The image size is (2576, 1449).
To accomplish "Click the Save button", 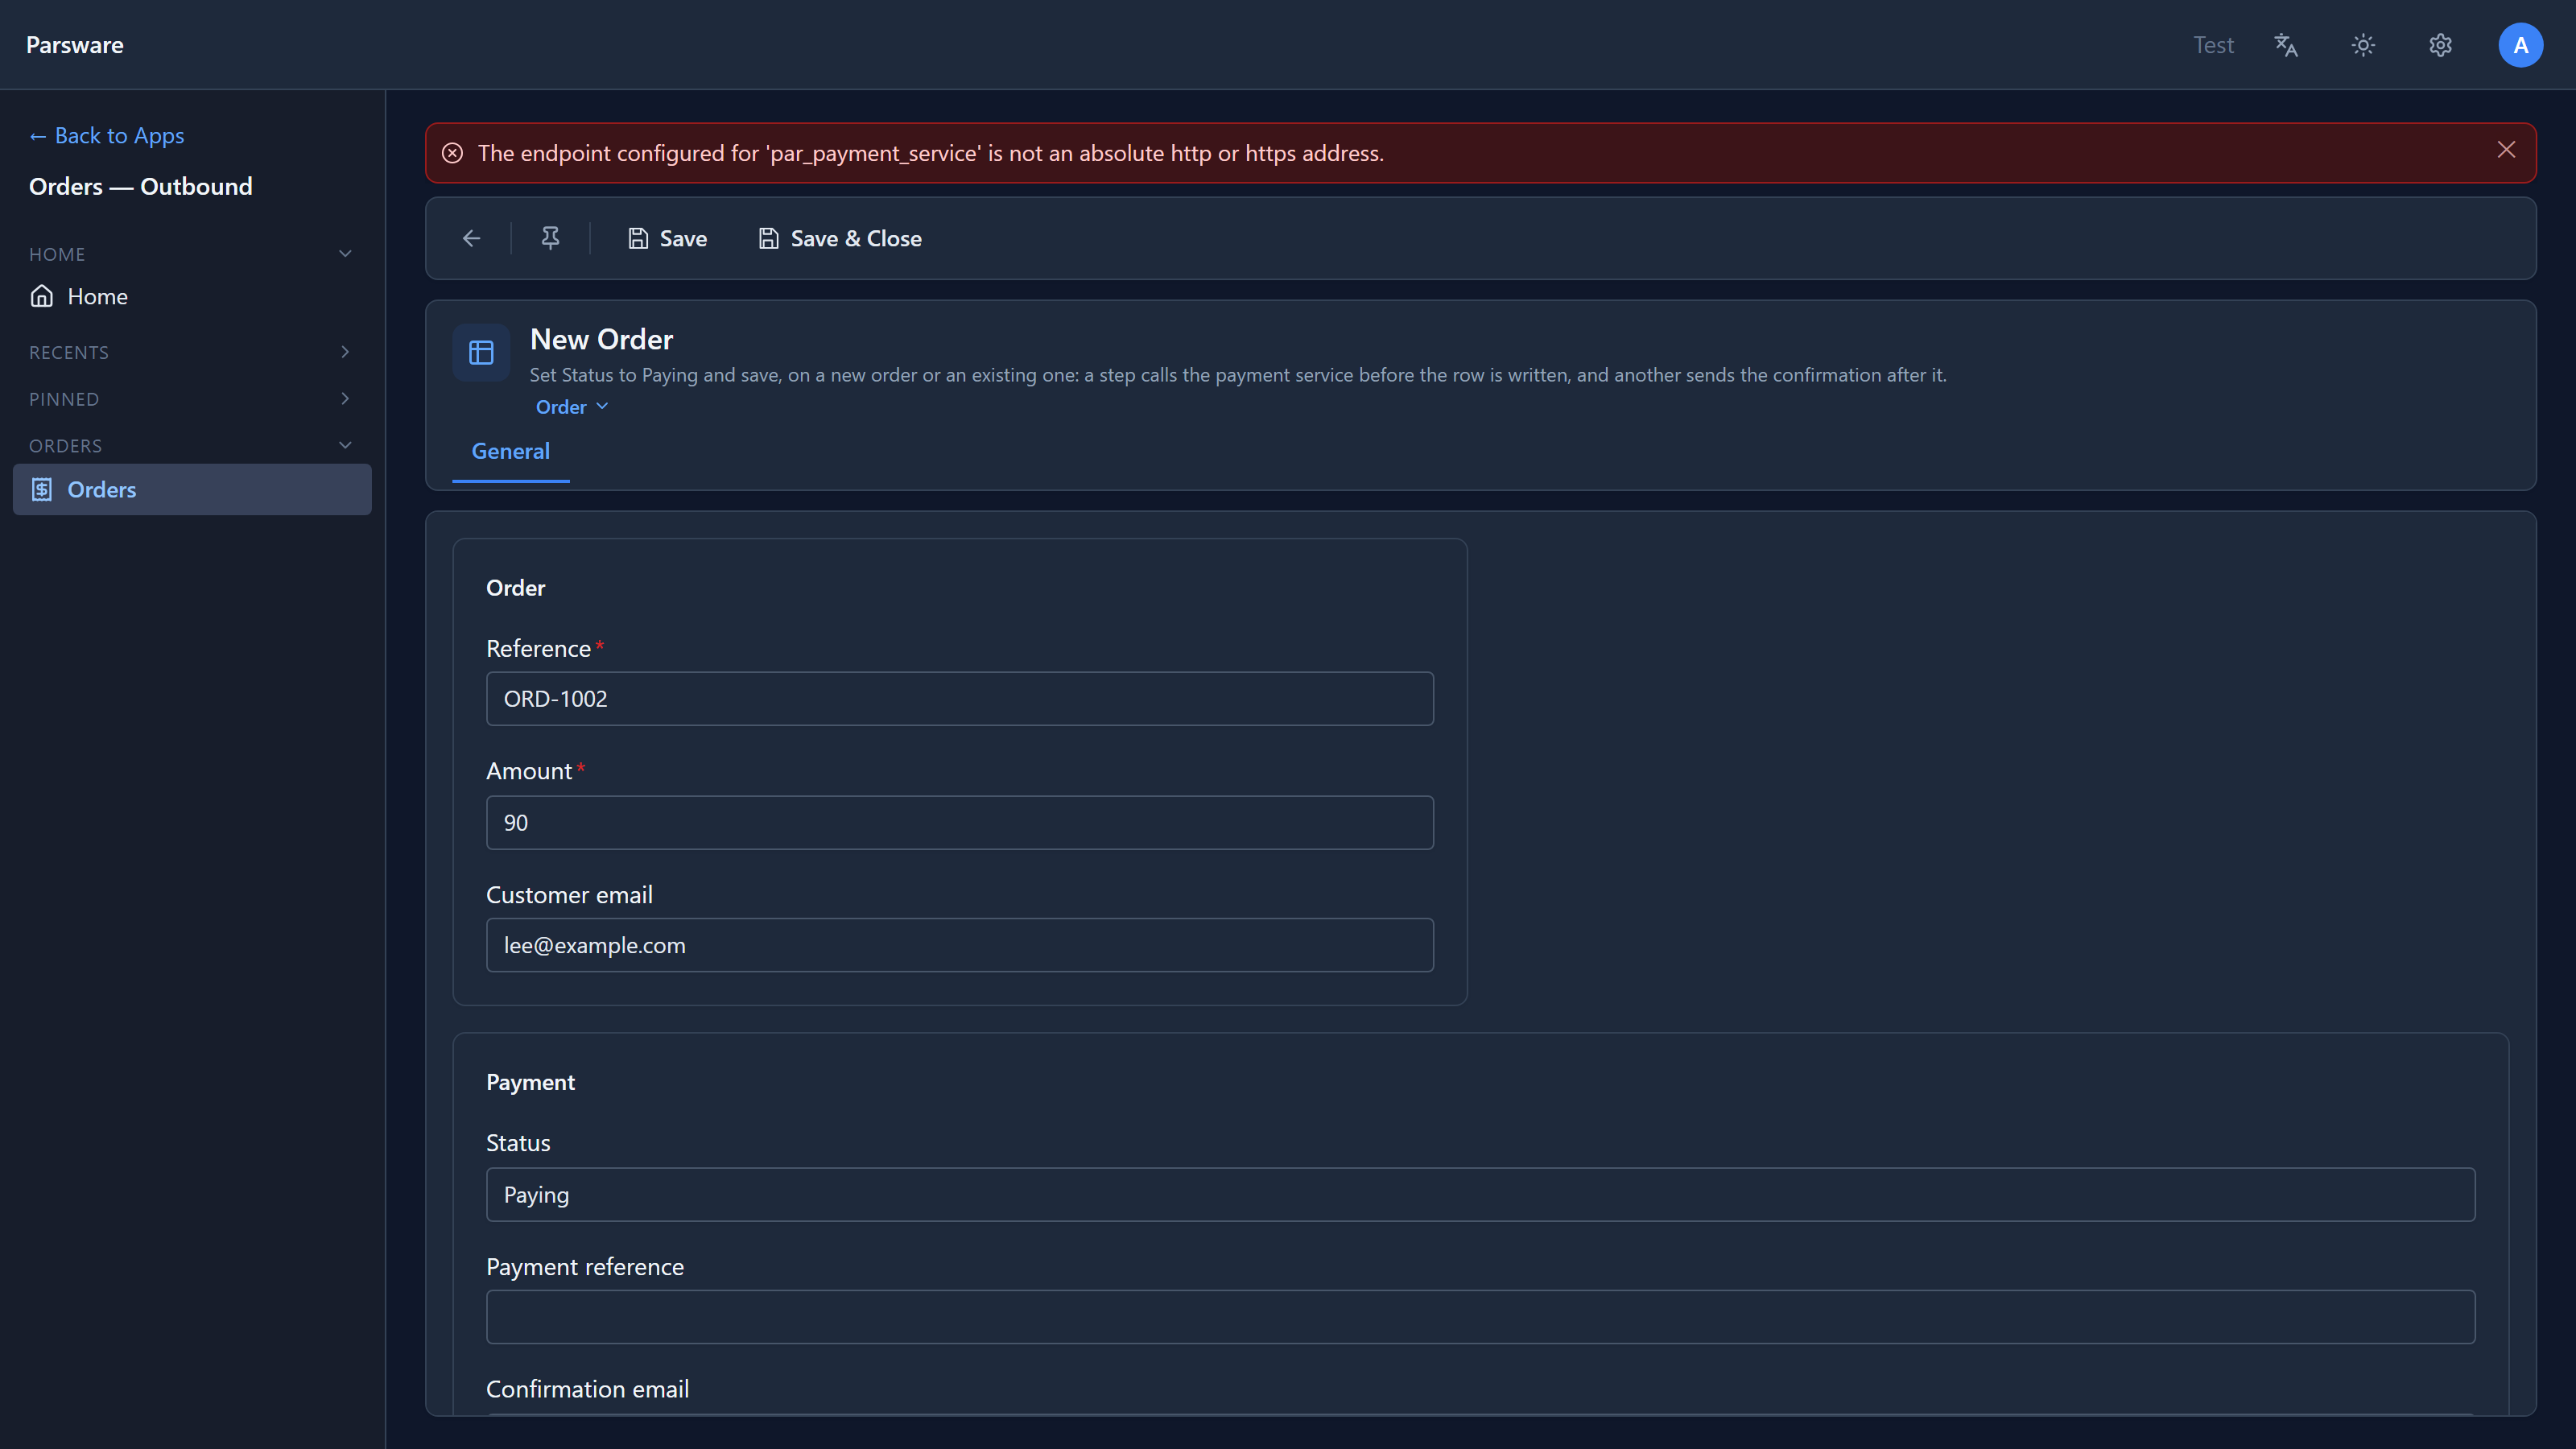I will pyautogui.click(x=667, y=238).
